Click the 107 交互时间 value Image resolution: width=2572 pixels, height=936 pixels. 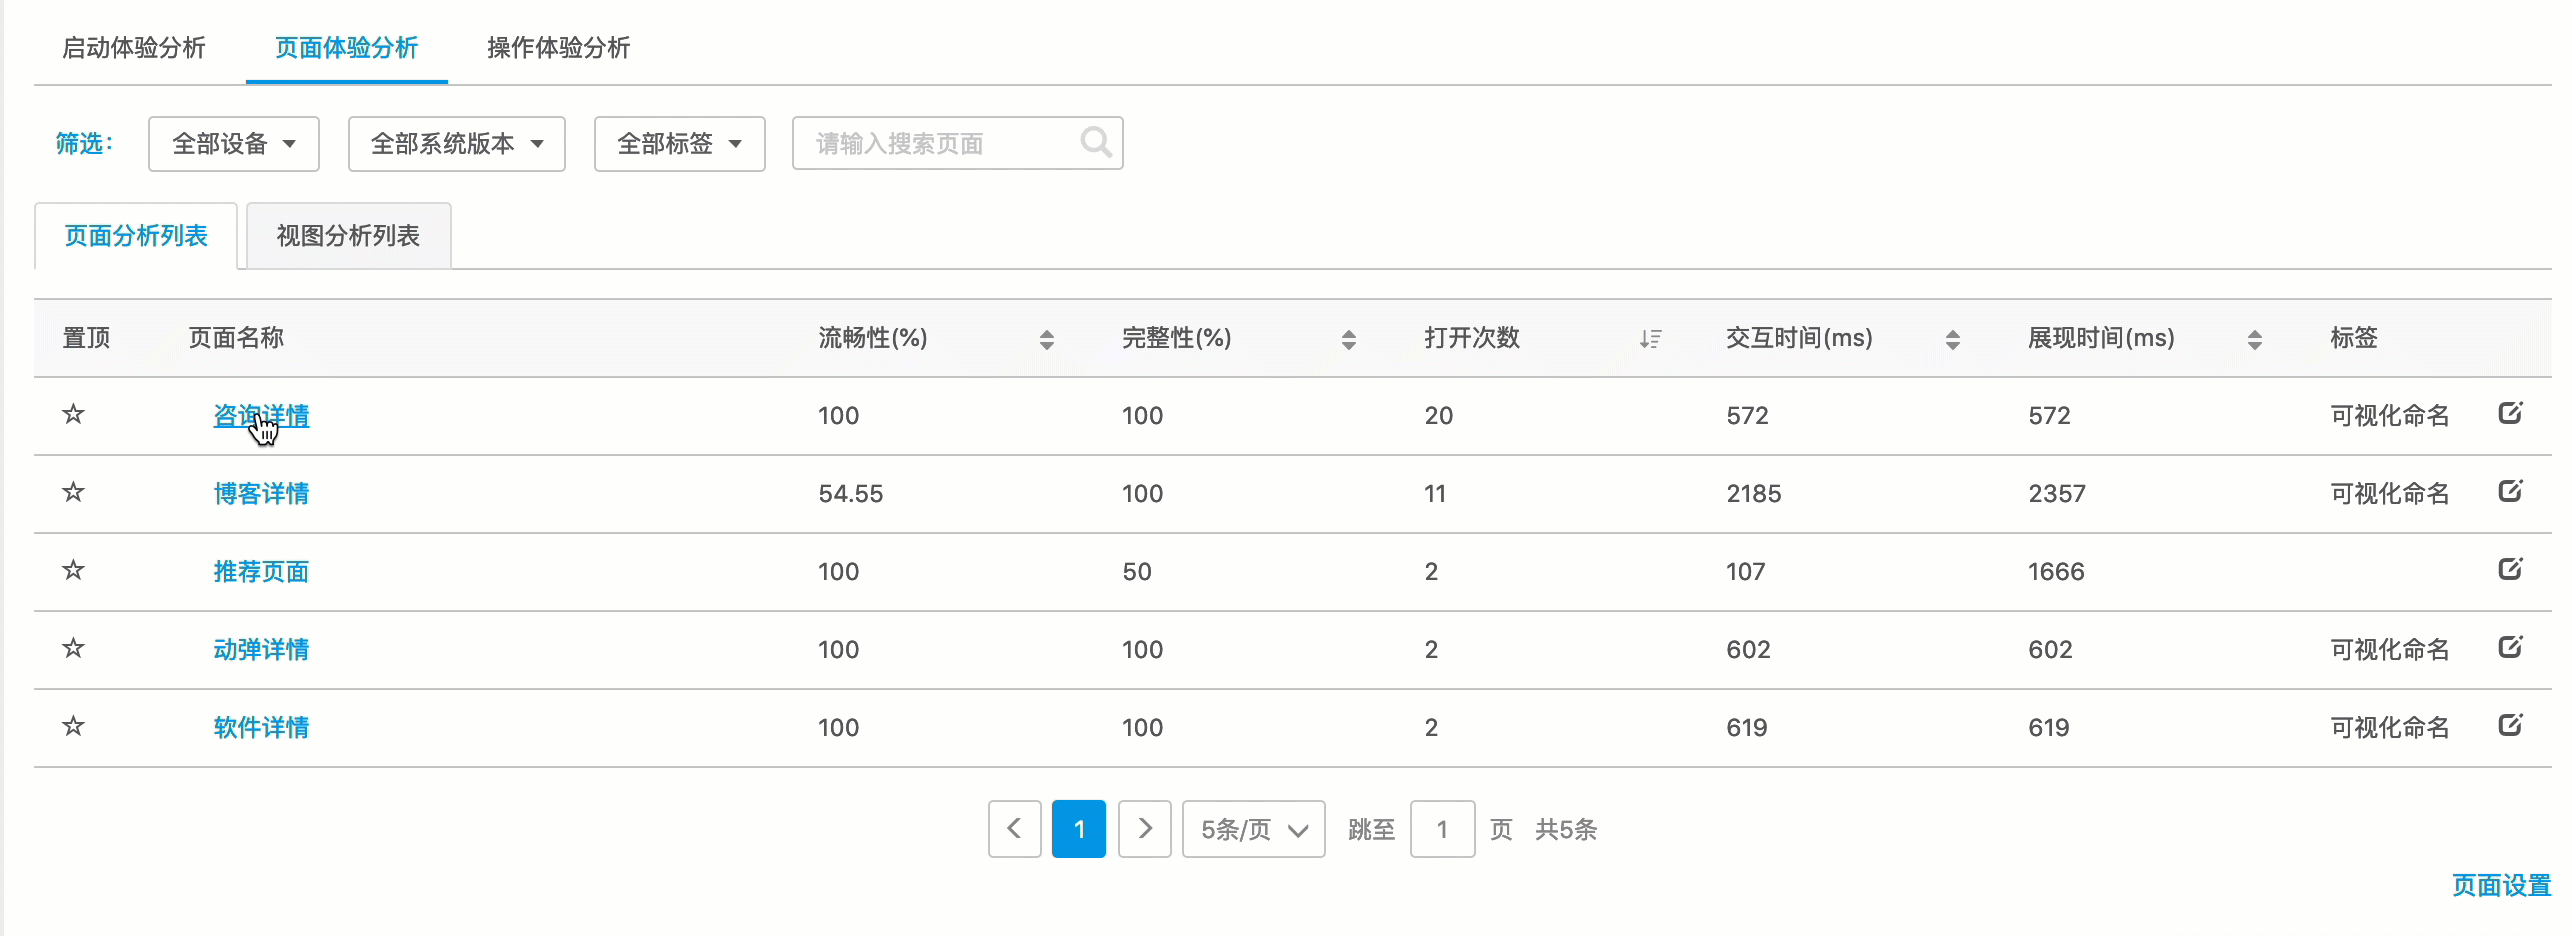click(x=1745, y=572)
